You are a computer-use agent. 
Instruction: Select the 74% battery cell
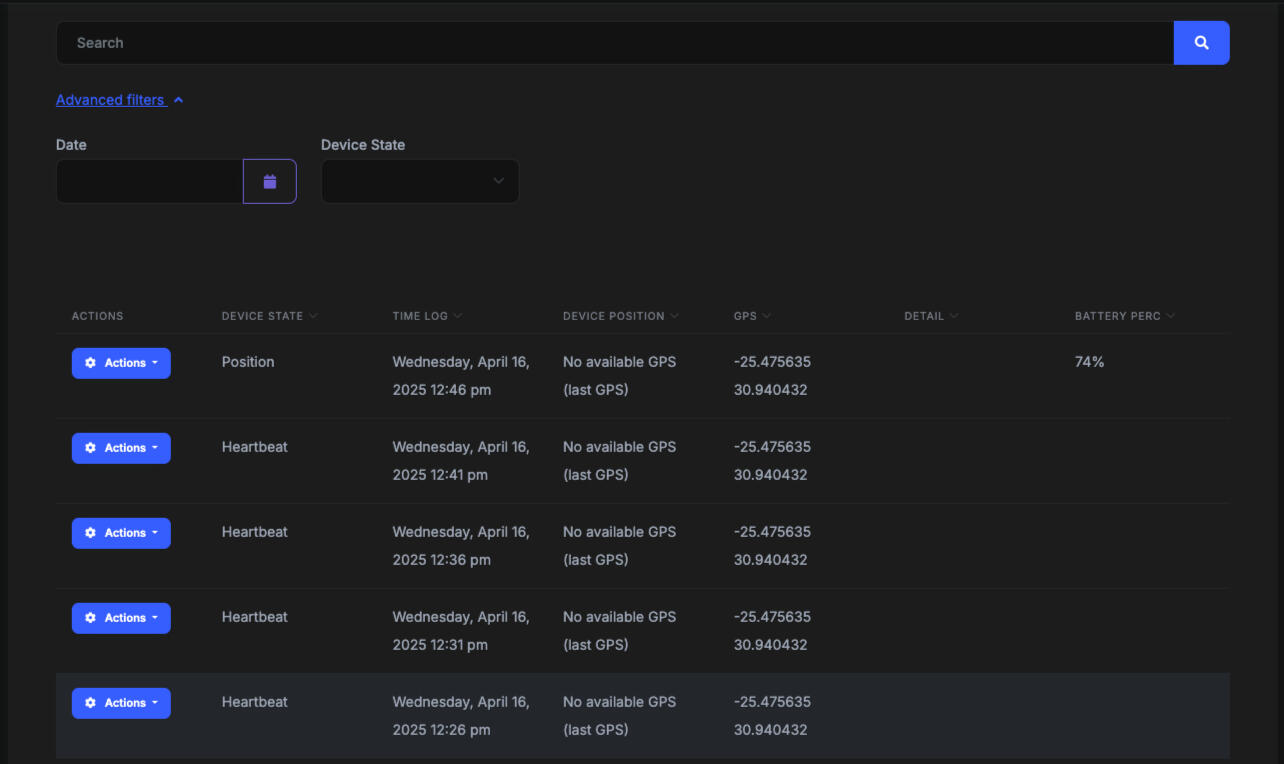pyautogui.click(x=1089, y=362)
